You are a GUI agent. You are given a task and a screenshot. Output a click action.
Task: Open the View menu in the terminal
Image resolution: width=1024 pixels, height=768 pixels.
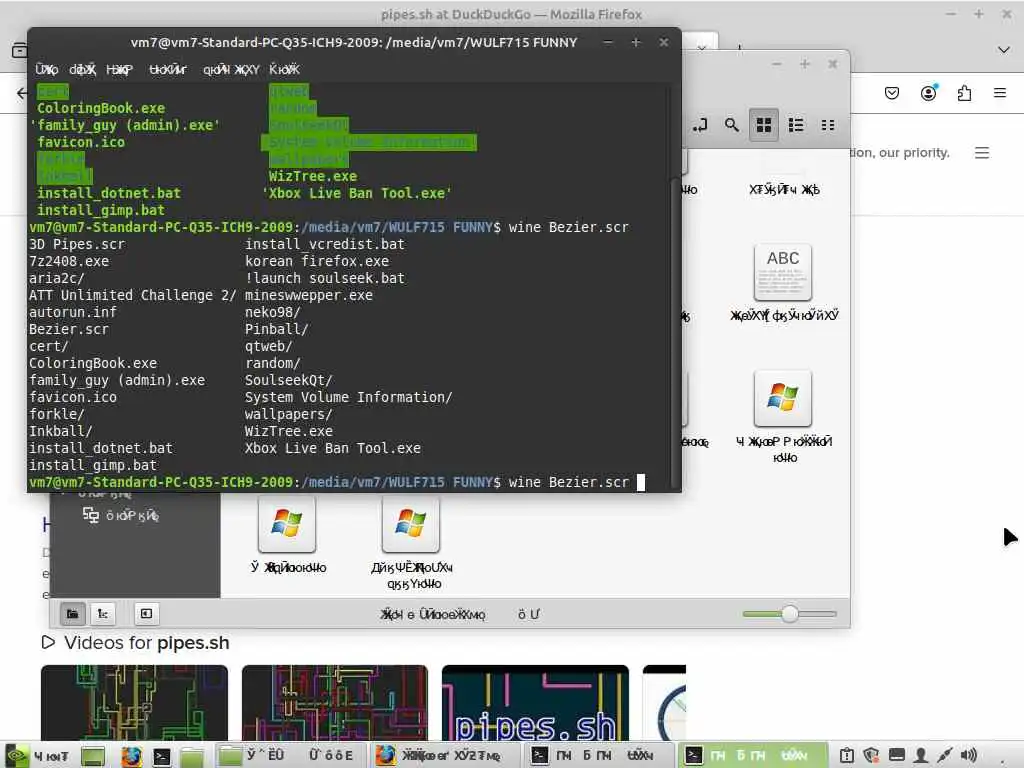coord(120,69)
